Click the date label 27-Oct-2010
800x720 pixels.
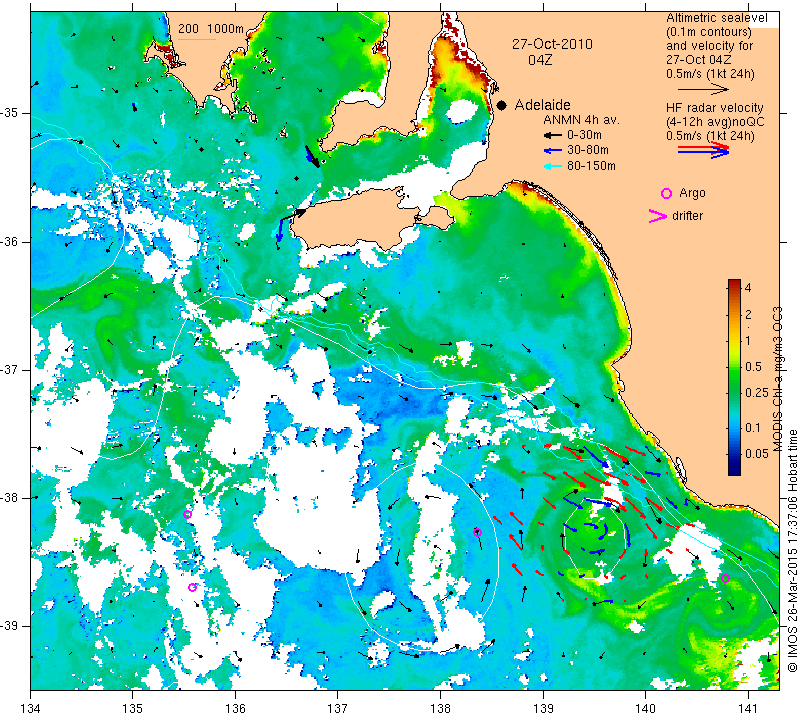point(553,44)
